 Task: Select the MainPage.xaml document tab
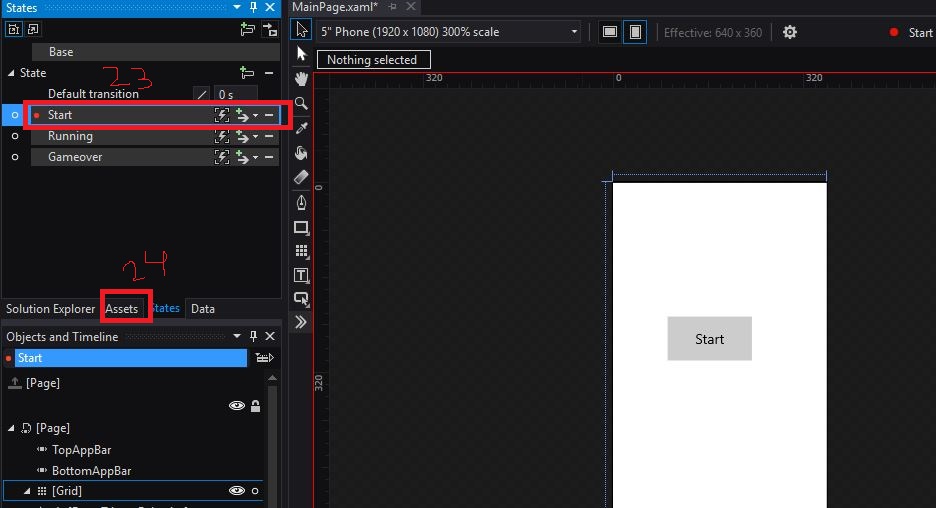click(x=335, y=7)
